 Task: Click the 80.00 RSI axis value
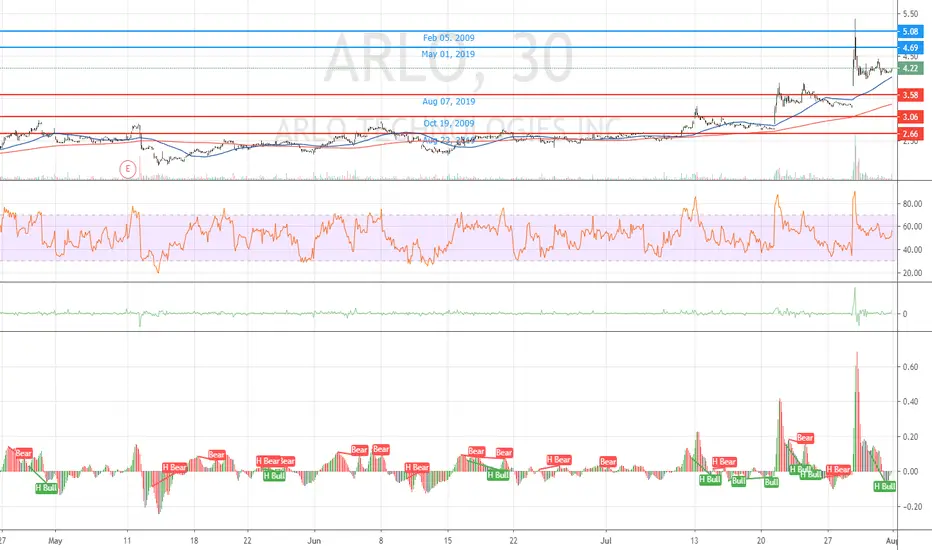[912, 203]
